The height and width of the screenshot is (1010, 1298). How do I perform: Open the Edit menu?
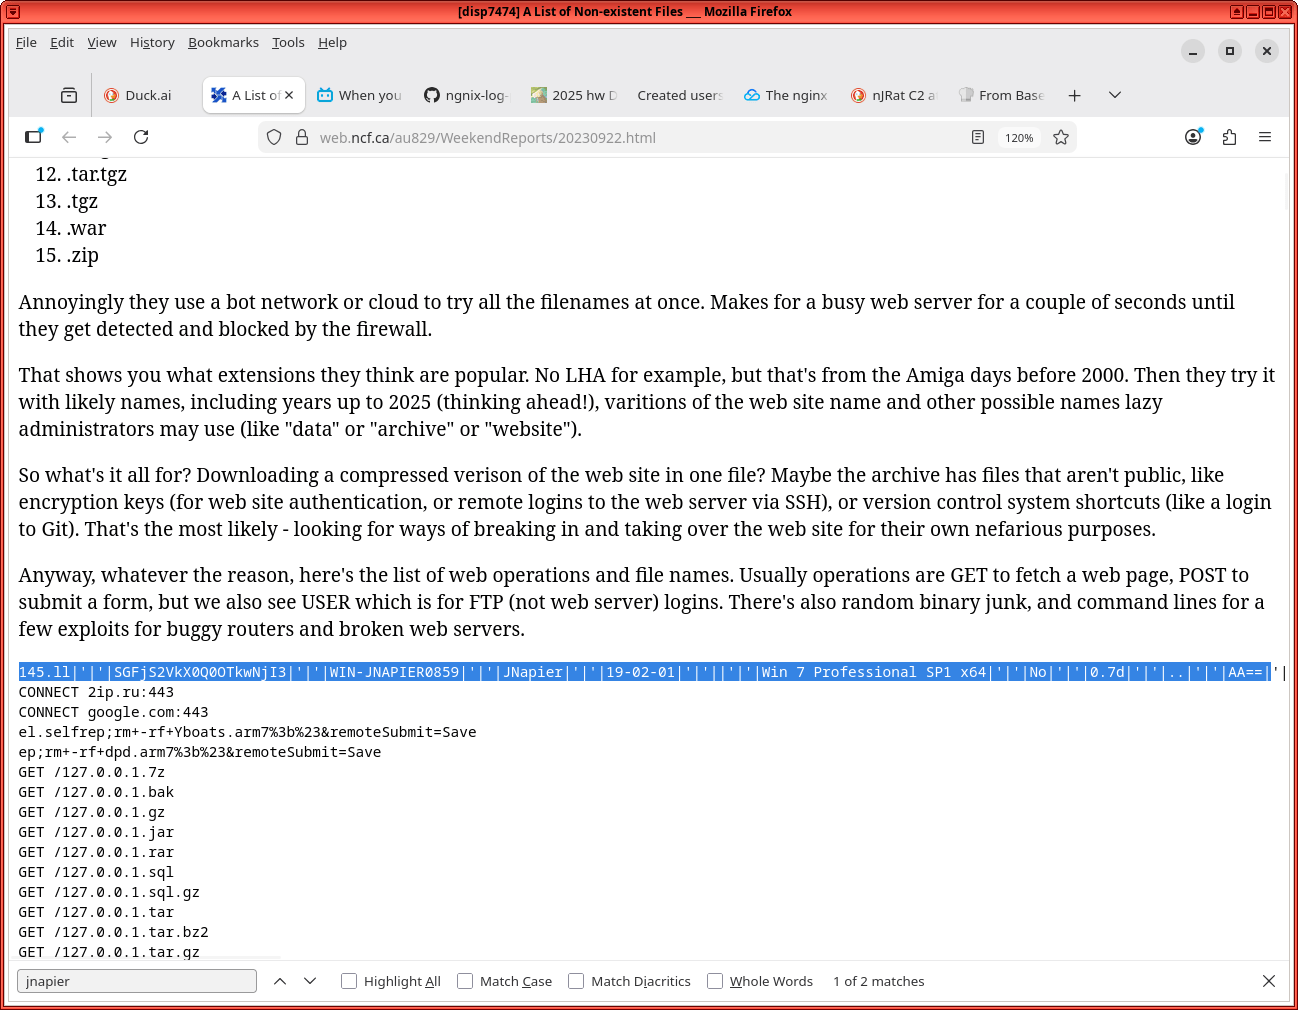tap(62, 42)
